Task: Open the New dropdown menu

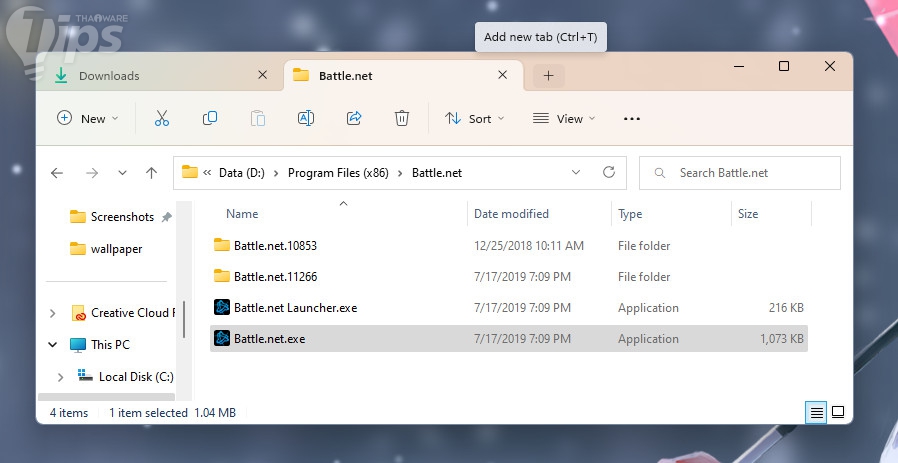Action: pyautogui.click(x=88, y=119)
